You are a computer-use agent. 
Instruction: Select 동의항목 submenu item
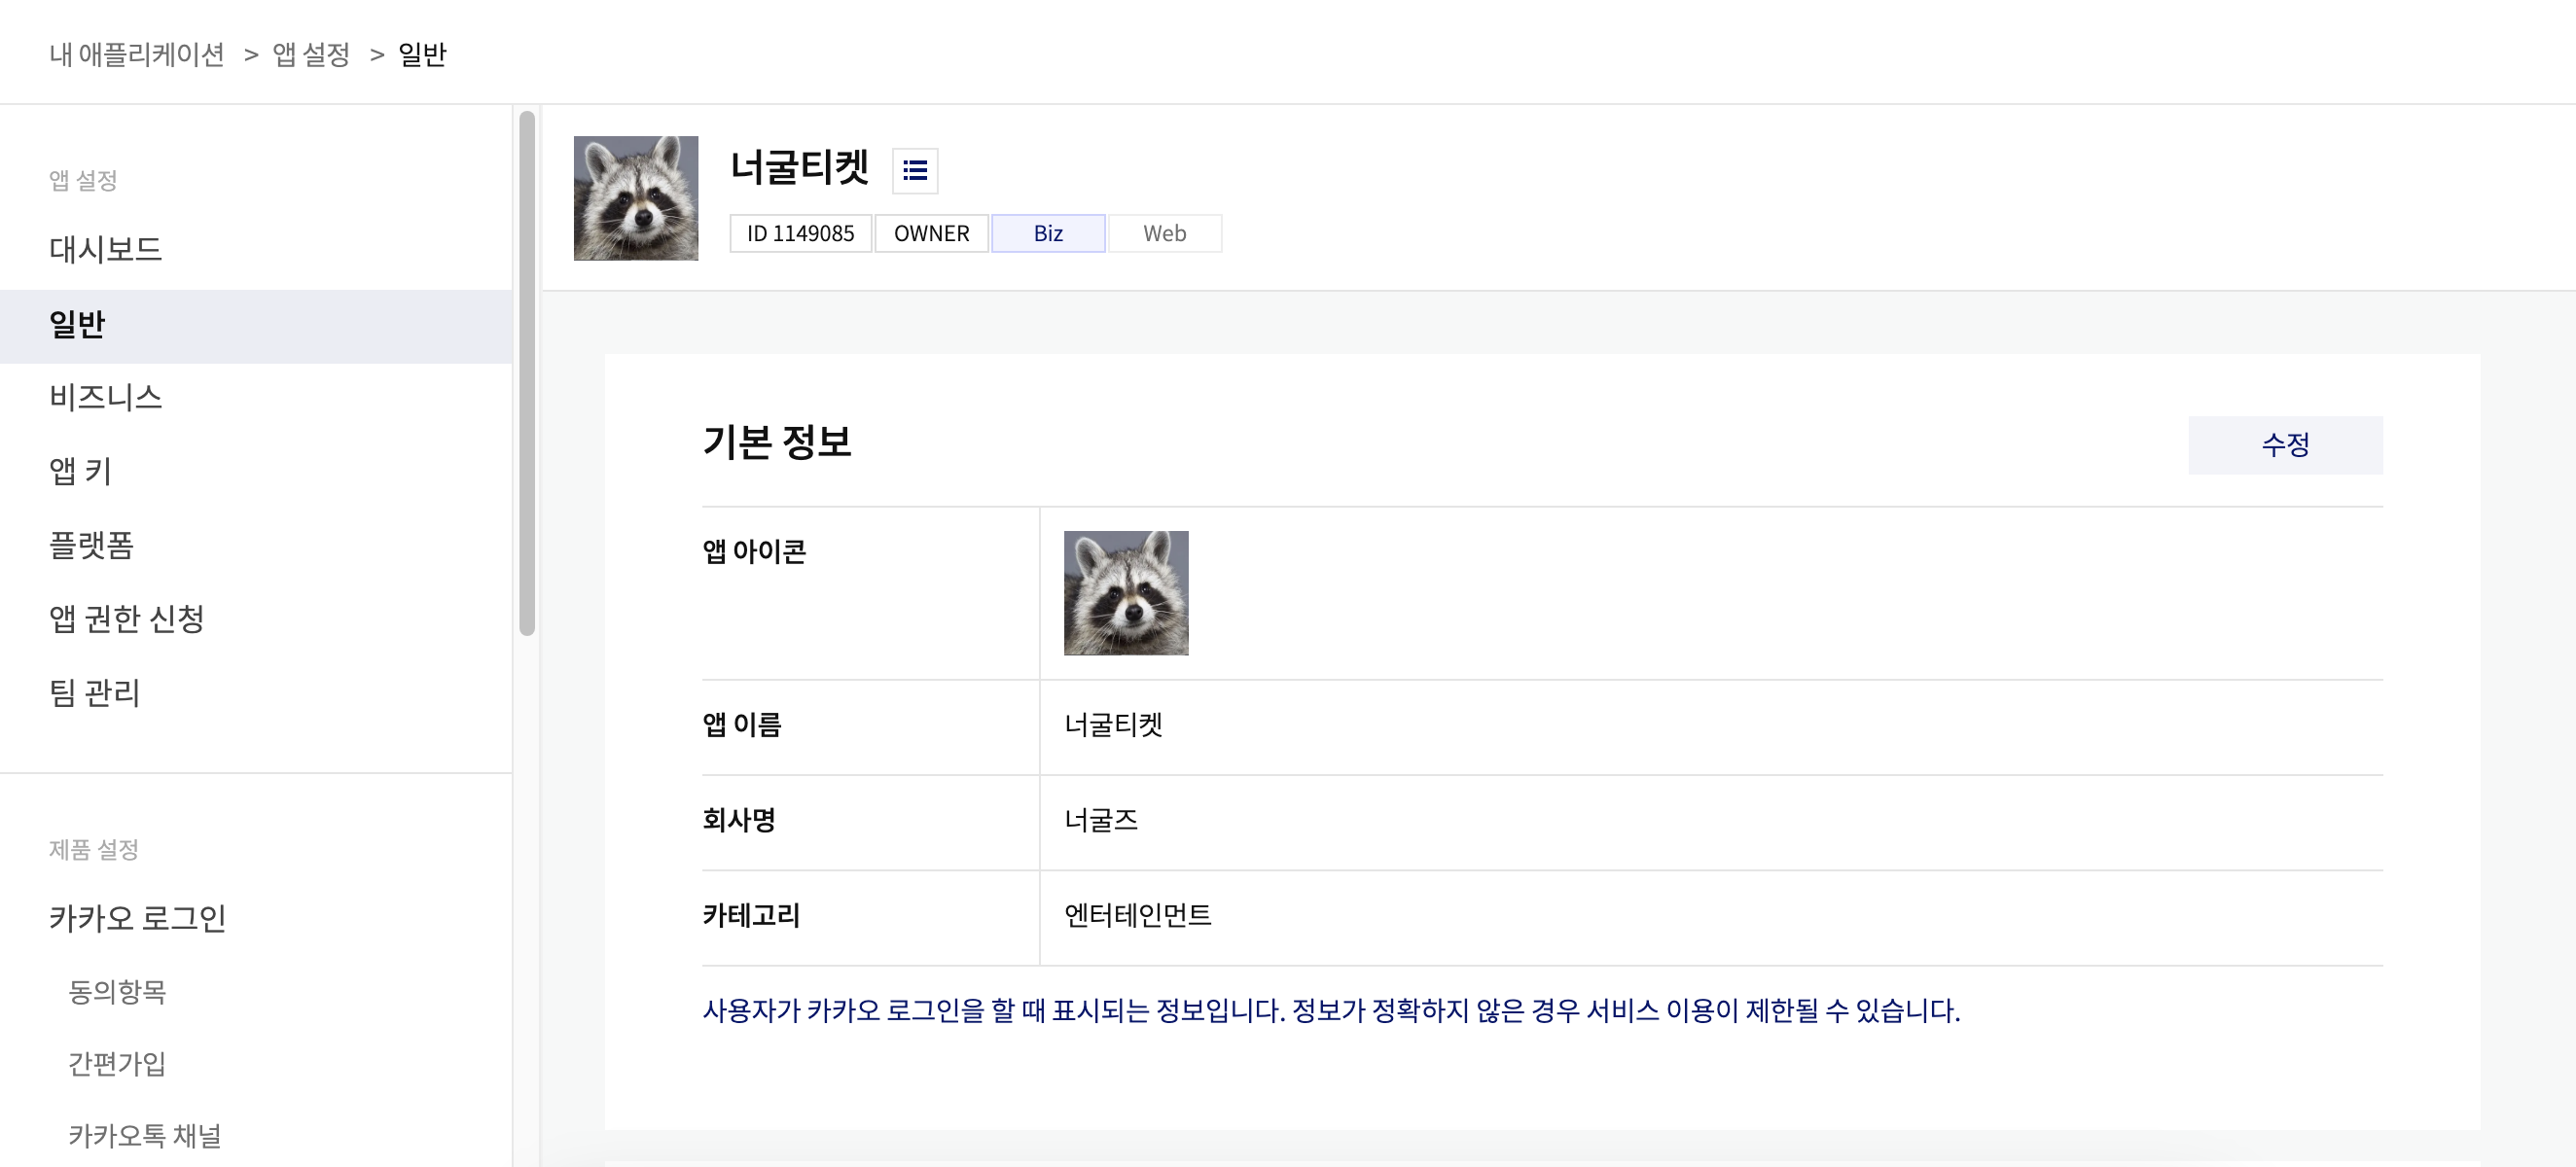(117, 991)
